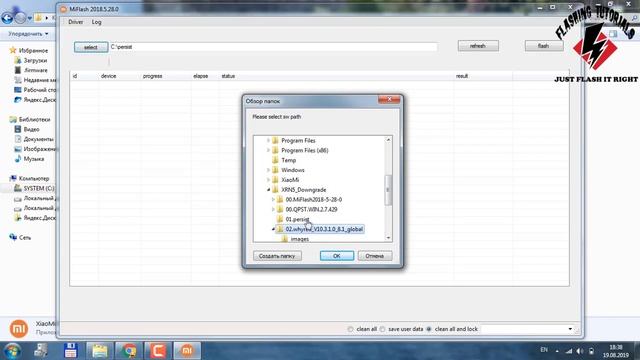
Task: Select the 00.QPST.WIN.2.7.429 folder icon
Action: [280, 209]
